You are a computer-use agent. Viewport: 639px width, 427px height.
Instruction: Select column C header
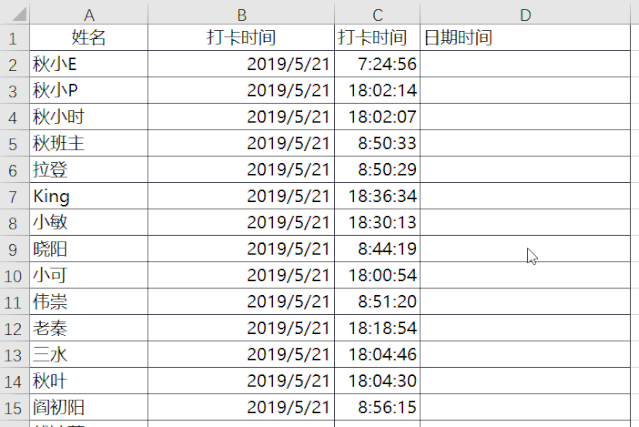(377, 15)
